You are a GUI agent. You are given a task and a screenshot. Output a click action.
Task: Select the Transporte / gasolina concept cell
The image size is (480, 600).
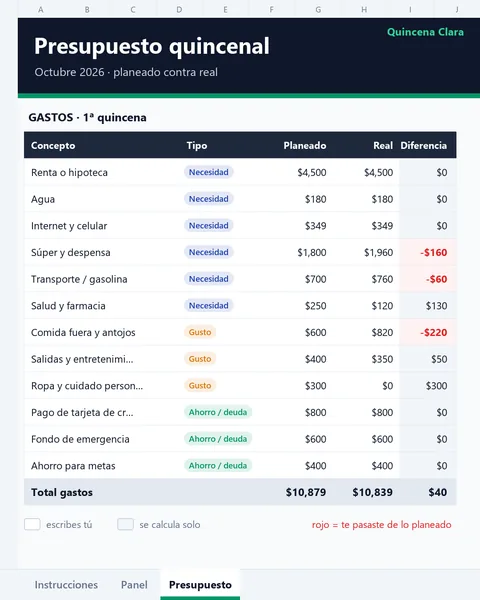point(79,279)
